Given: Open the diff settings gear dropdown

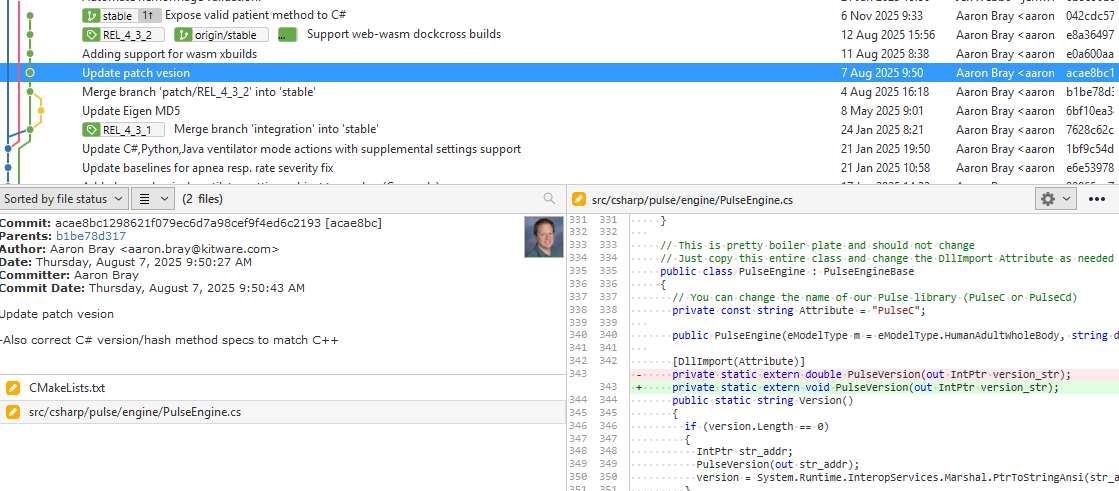Looking at the screenshot, I should (1055, 199).
